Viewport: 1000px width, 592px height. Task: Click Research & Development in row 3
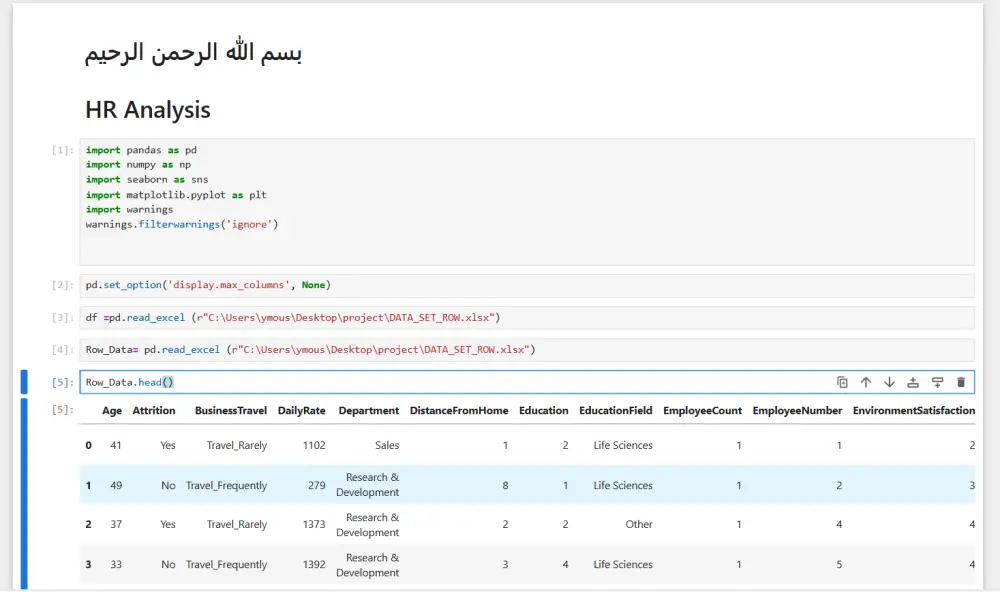pos(368,565)
